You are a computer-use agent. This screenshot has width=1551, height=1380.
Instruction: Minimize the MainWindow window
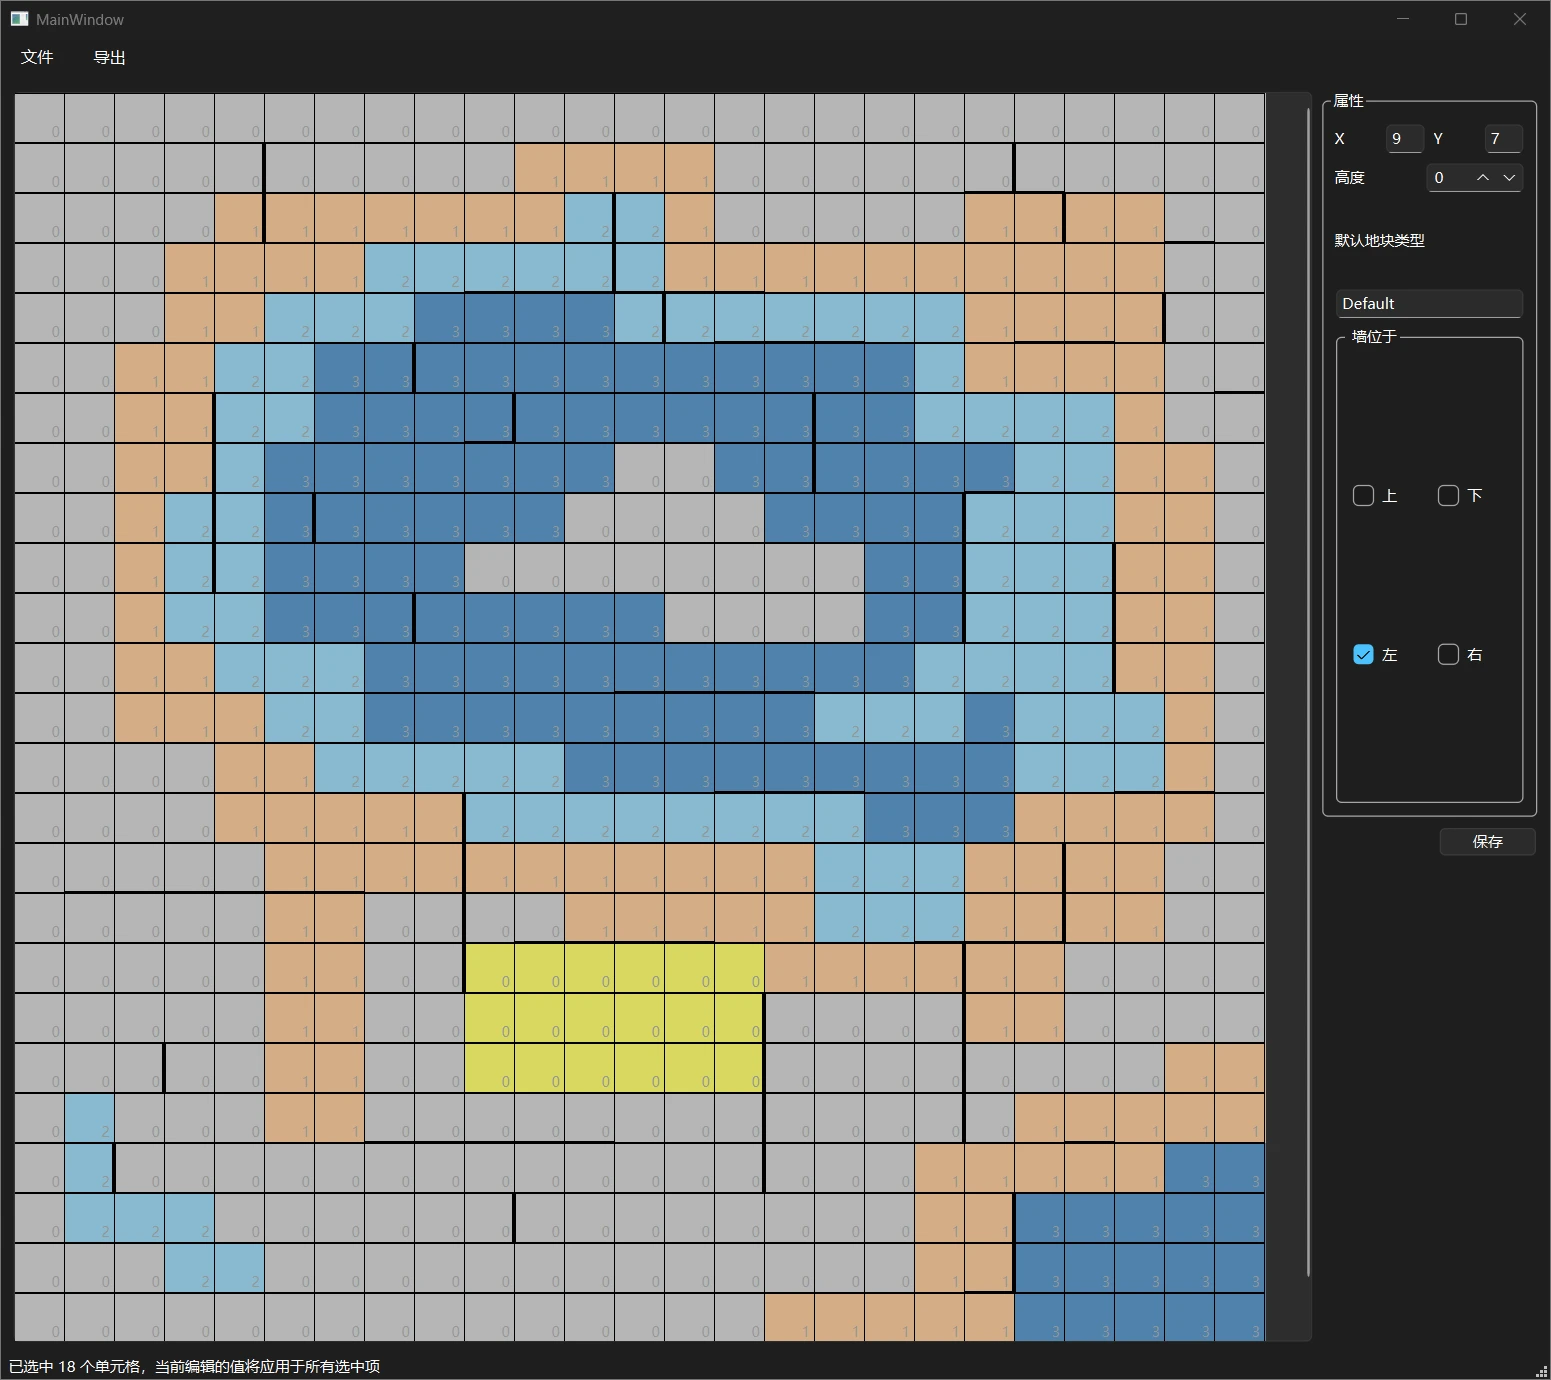pyautogui.click(x=1403, y=19)
